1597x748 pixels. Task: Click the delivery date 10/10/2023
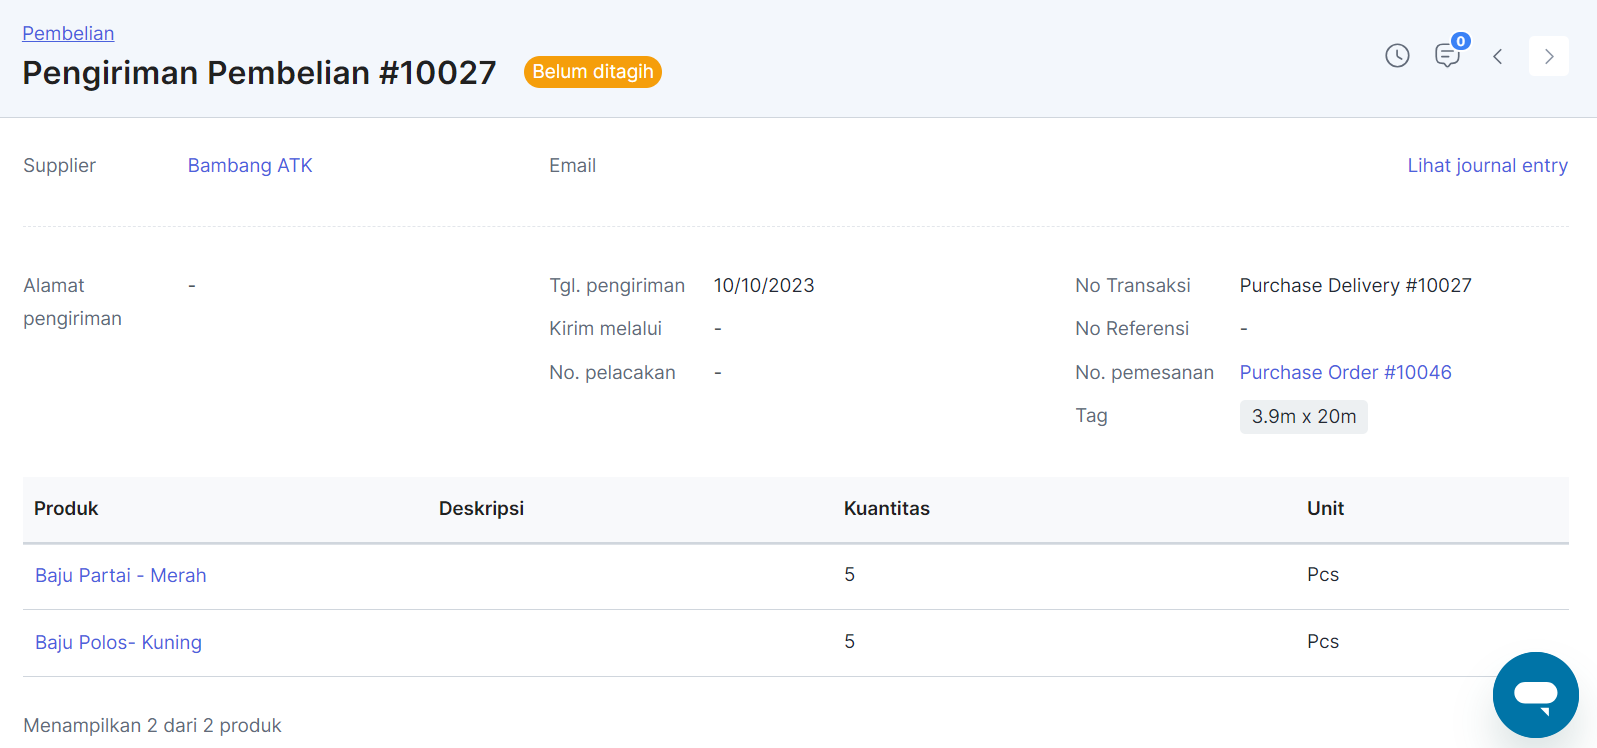click(764, 286)
